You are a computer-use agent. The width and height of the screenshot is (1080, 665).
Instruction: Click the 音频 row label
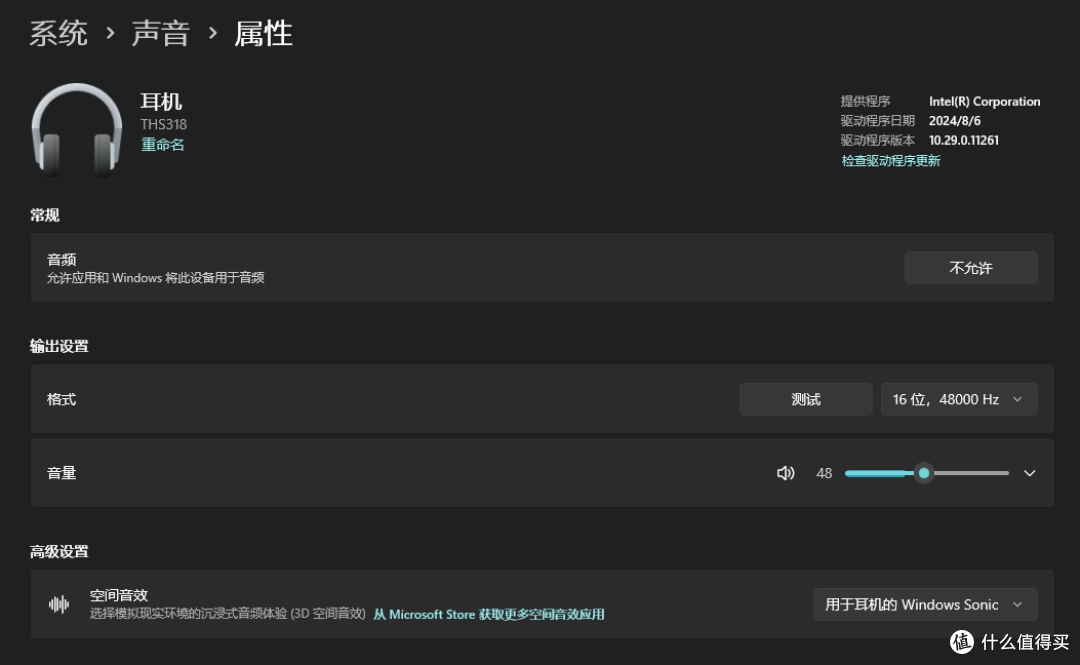[x=61, y=259]
